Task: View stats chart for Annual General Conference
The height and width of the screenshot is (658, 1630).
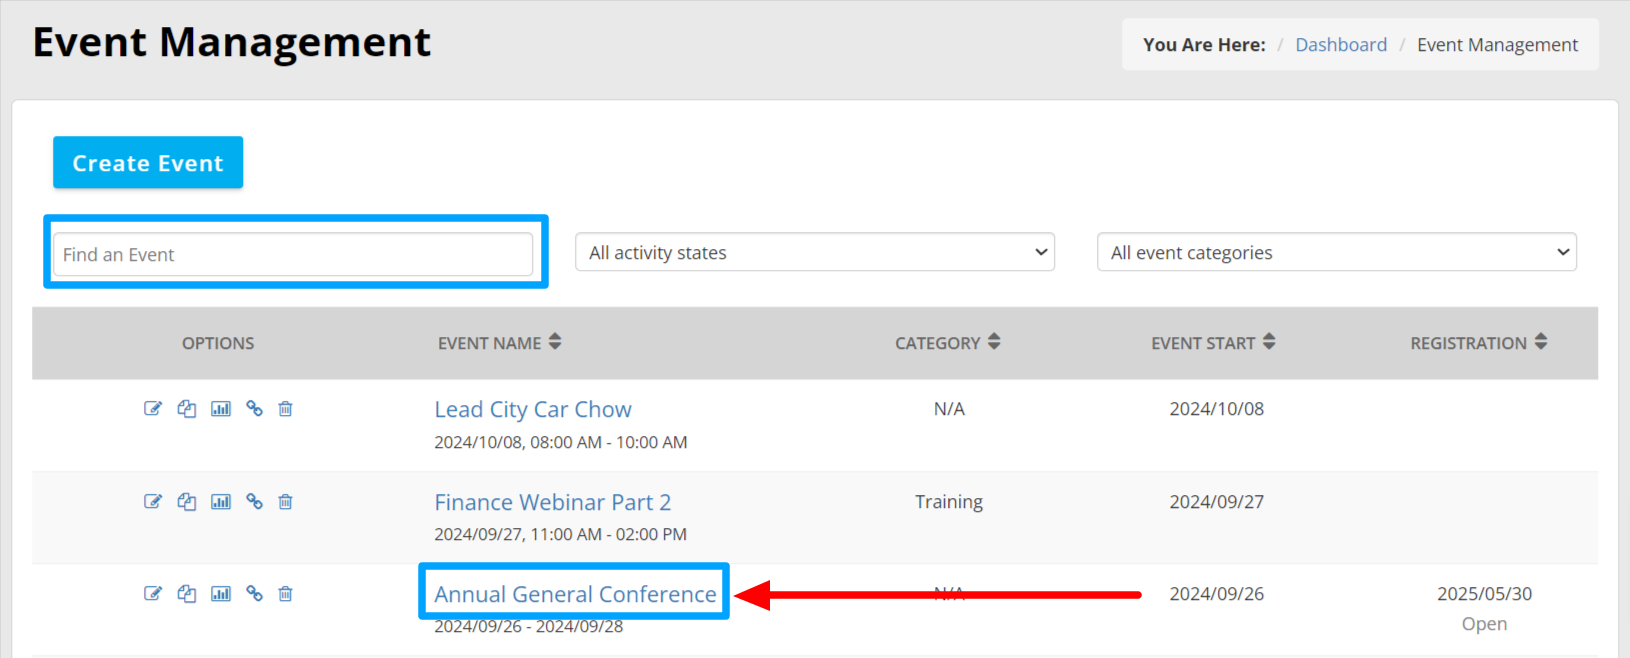Action: [x=221, y=593]
